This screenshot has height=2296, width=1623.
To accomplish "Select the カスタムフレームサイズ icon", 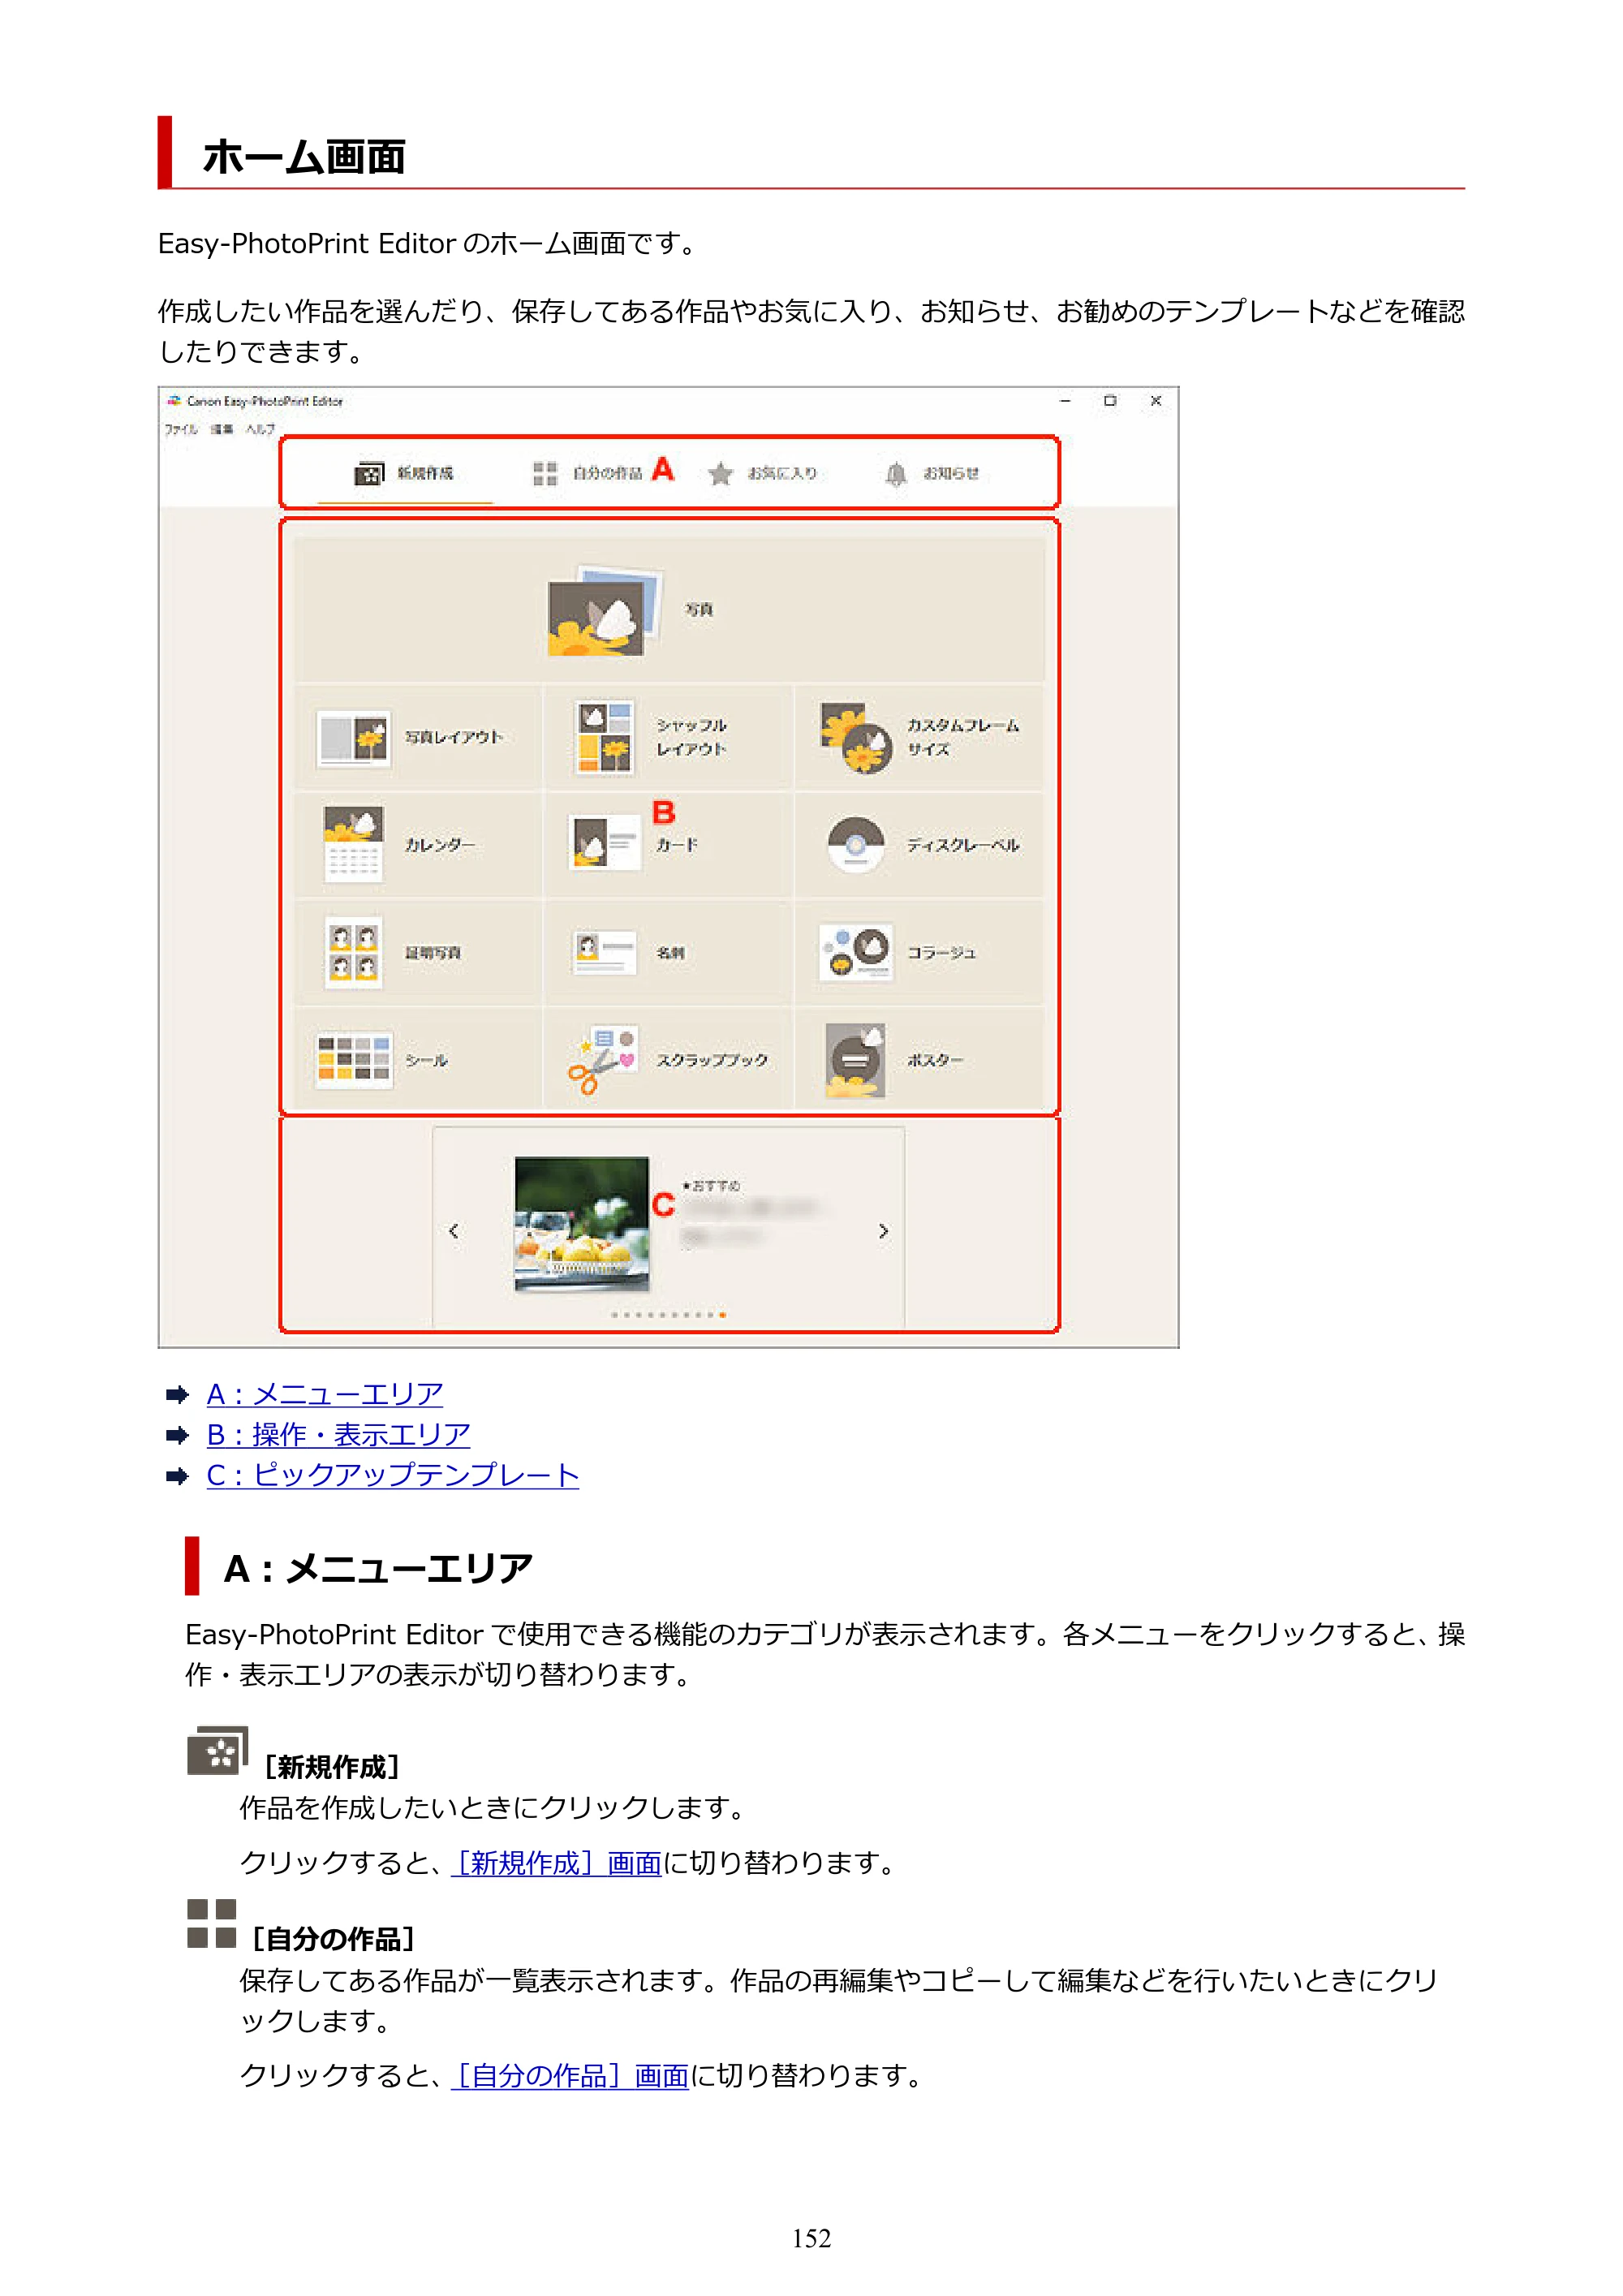I will [856, 738].
